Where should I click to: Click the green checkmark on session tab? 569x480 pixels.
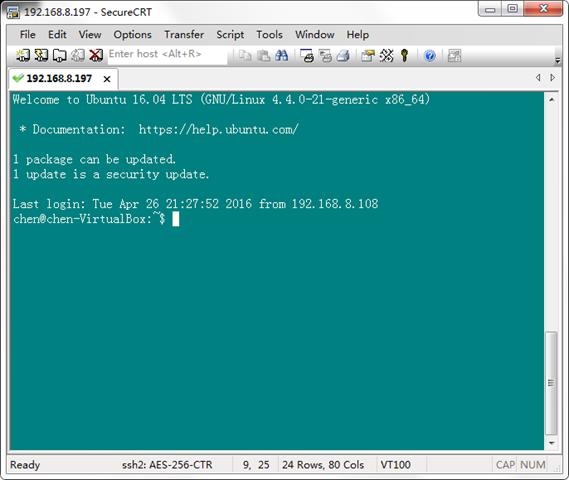coord(18,78)
